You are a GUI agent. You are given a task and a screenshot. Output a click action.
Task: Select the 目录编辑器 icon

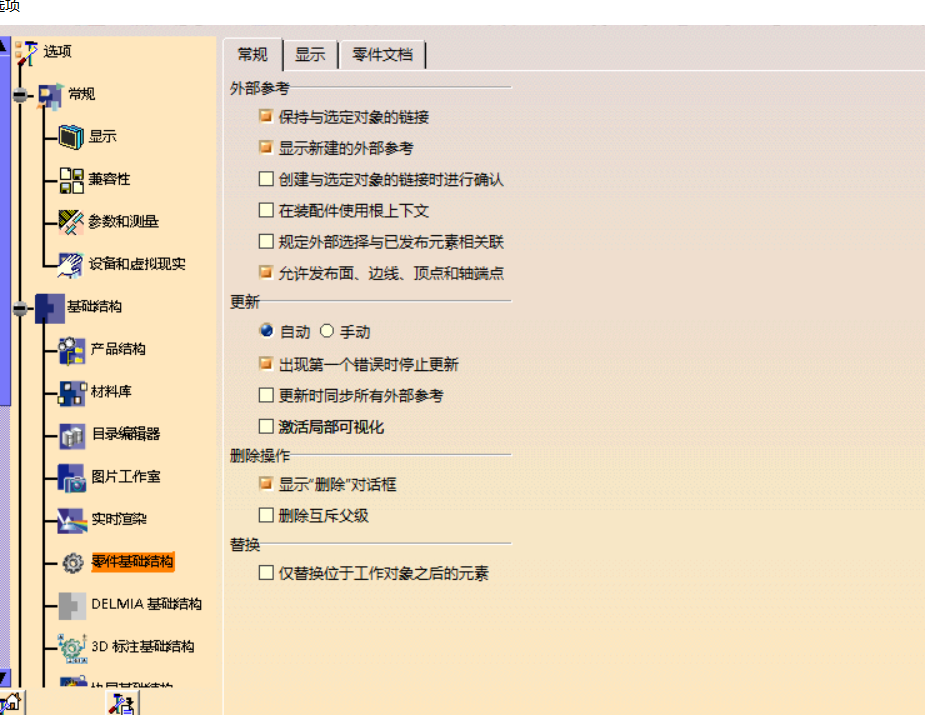72,436
